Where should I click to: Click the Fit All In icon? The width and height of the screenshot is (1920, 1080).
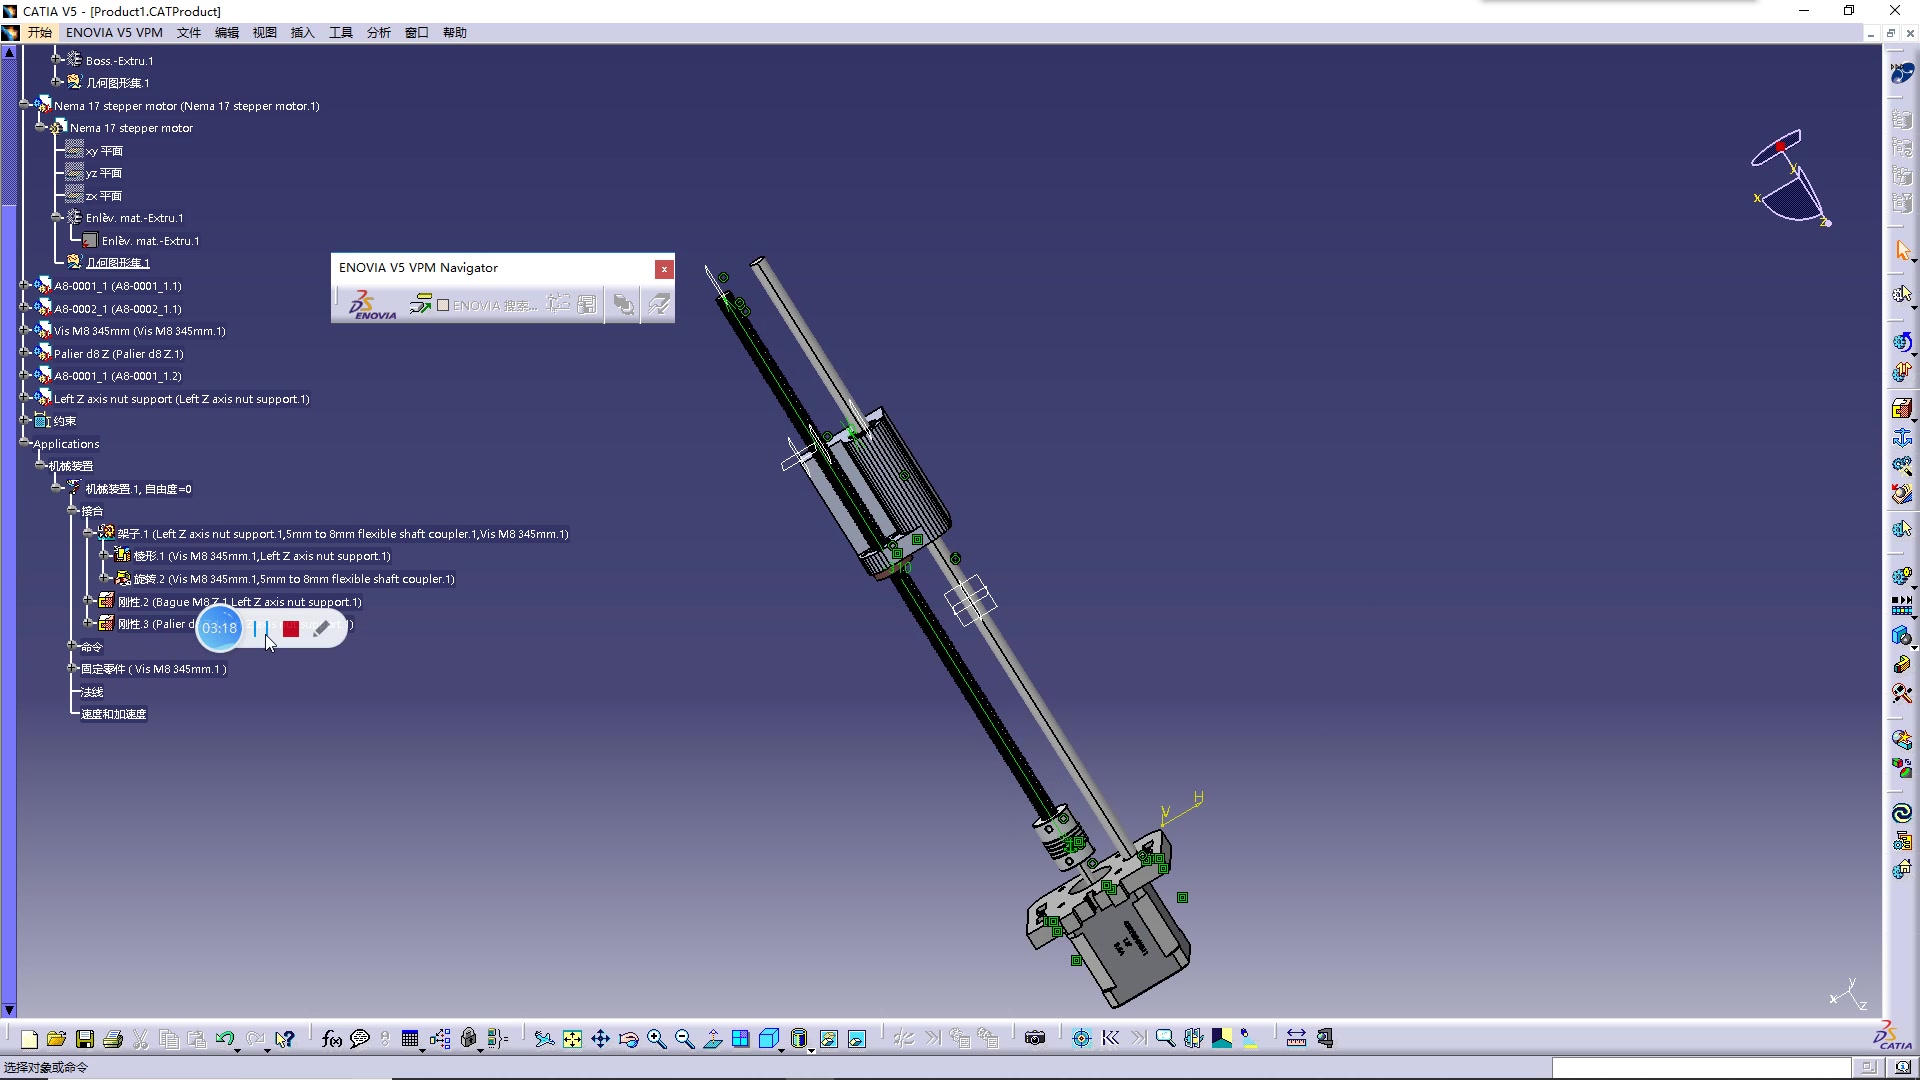point(572,1039)
